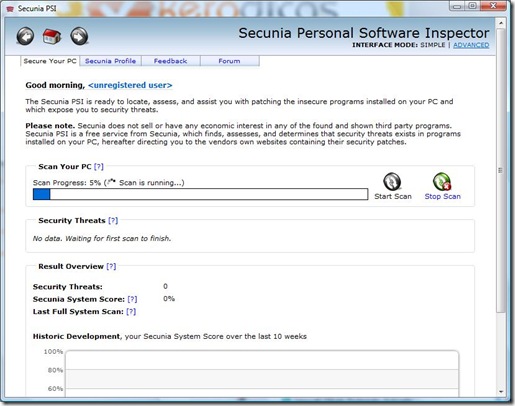Click the back arrow navigation icon
This screenshot has width=515, height=406.
[x=25, y=36]
